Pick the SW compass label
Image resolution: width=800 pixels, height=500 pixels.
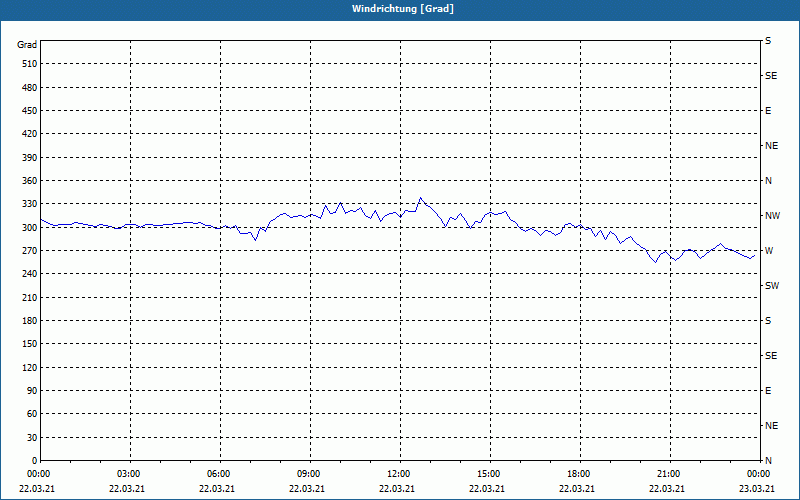(x=772, y=286)
